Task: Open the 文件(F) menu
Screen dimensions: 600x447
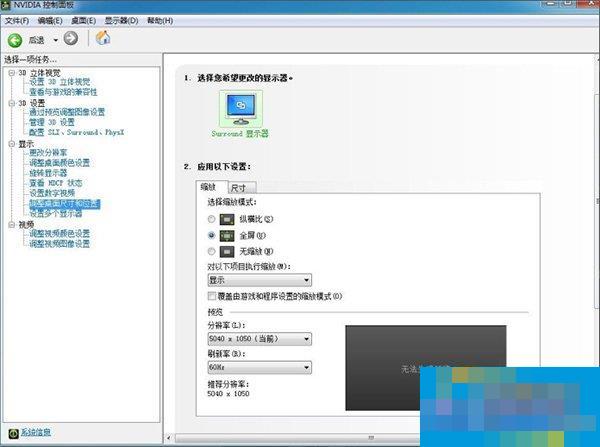Action: click(x=17, y=21)
